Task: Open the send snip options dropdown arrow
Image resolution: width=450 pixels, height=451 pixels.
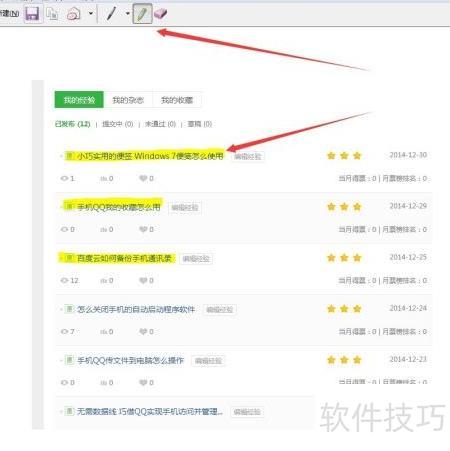Action: pos(91,14)
